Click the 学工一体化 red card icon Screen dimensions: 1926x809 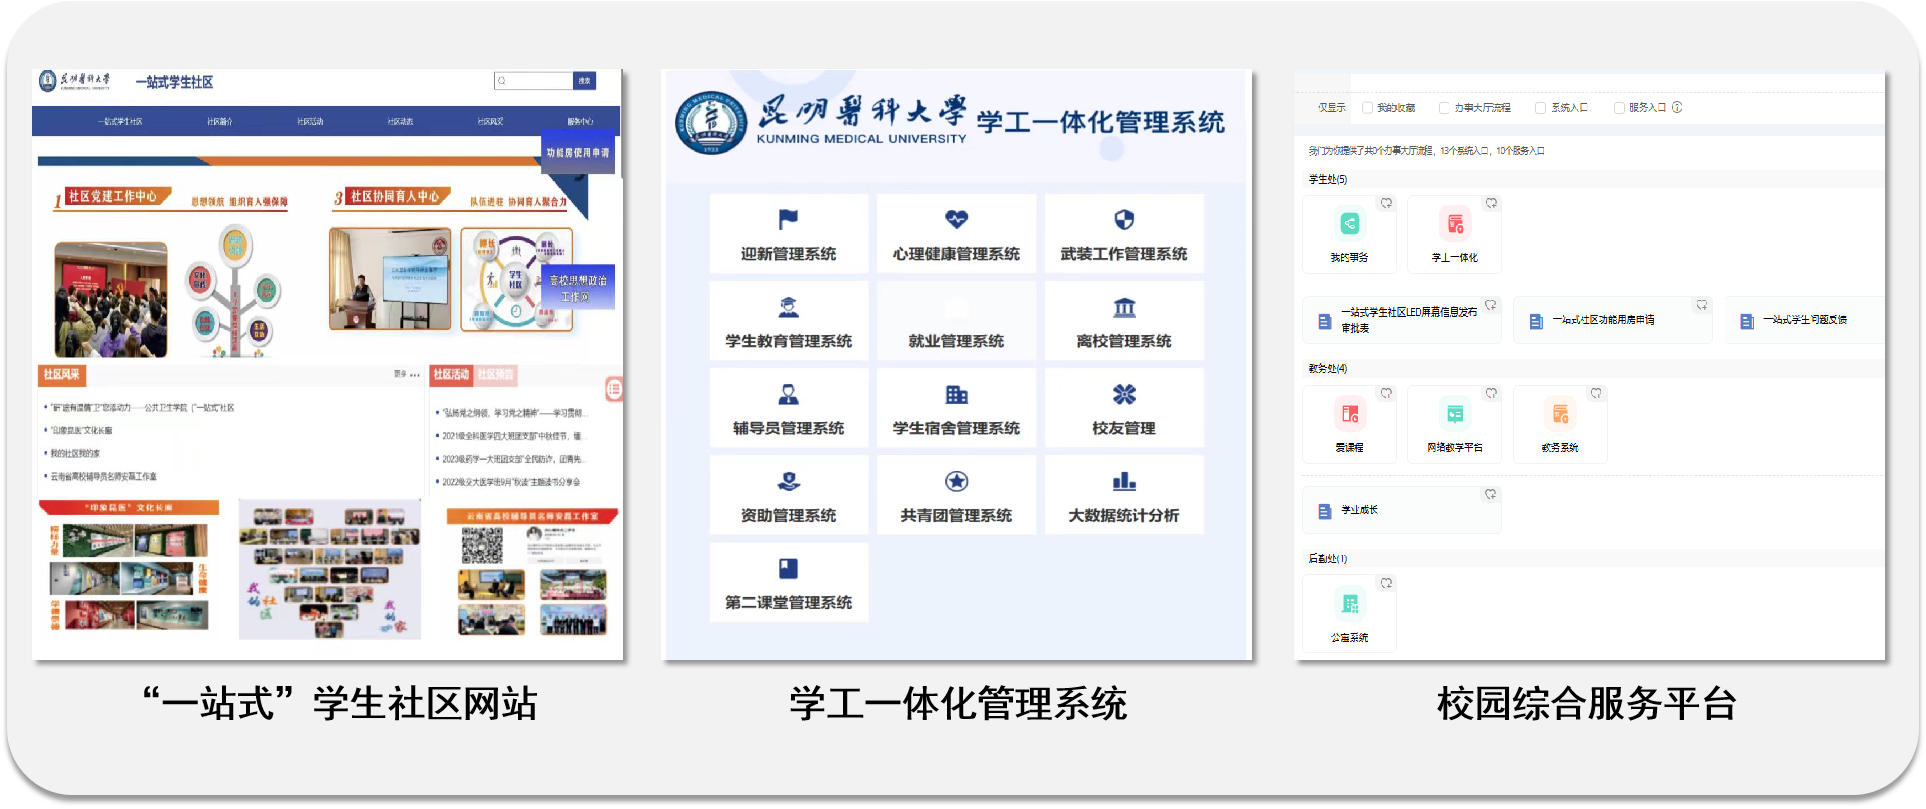(1454, 224)
